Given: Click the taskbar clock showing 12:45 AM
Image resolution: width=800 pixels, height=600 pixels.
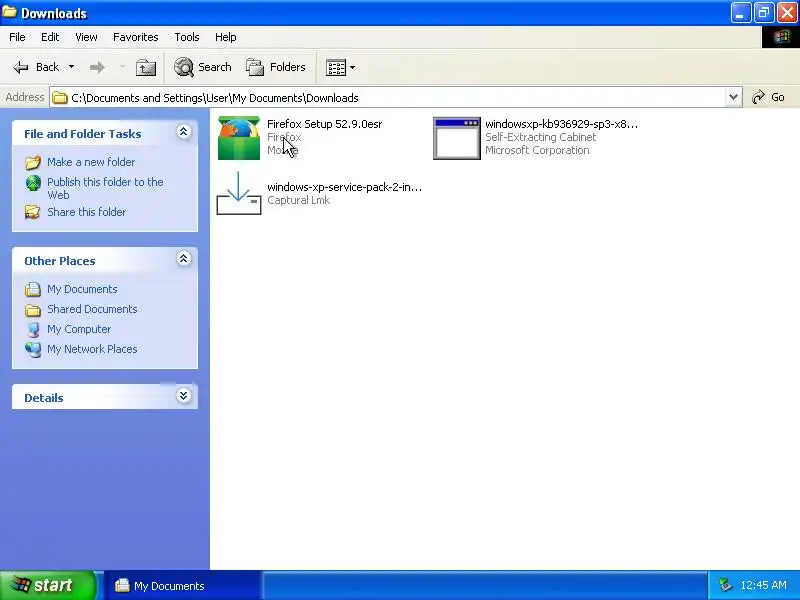Looking at the screenshot, I should (763, 585).
